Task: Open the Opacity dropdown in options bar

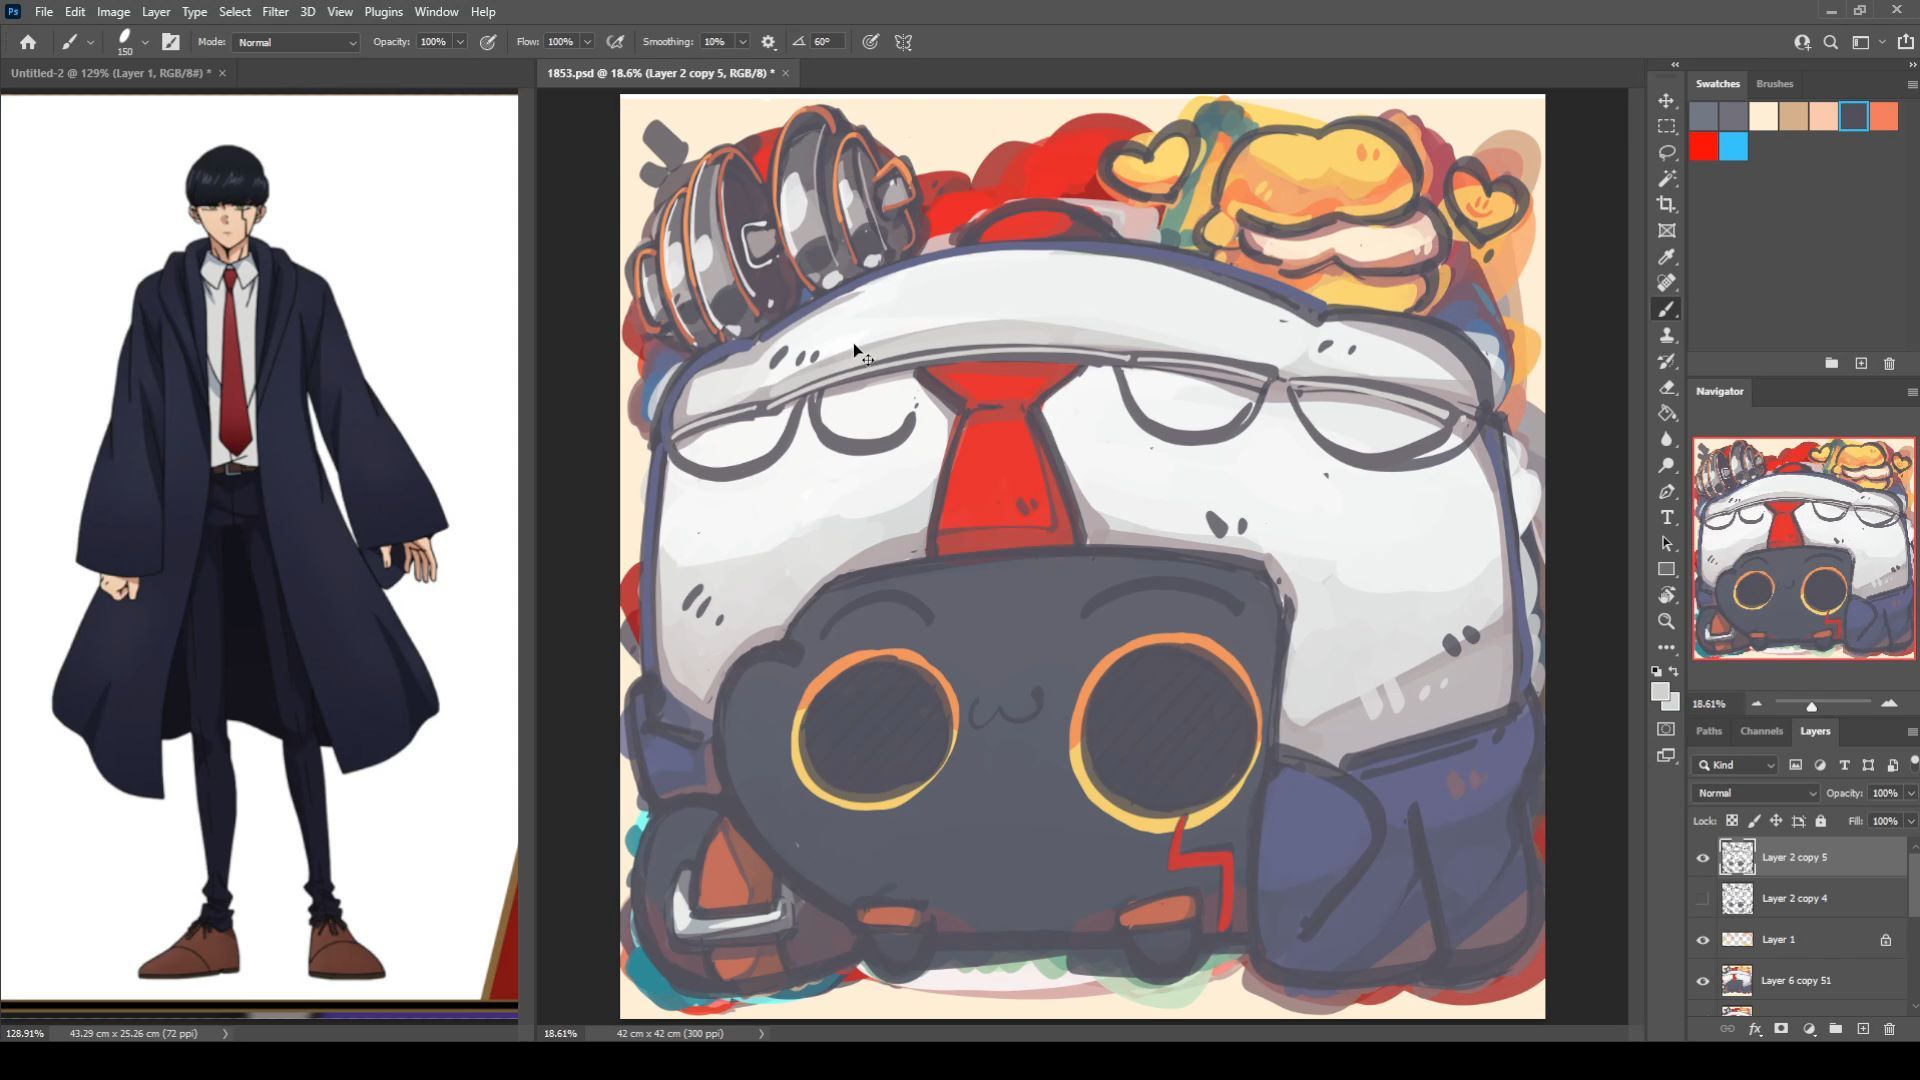Action: (x=460, y=42)
